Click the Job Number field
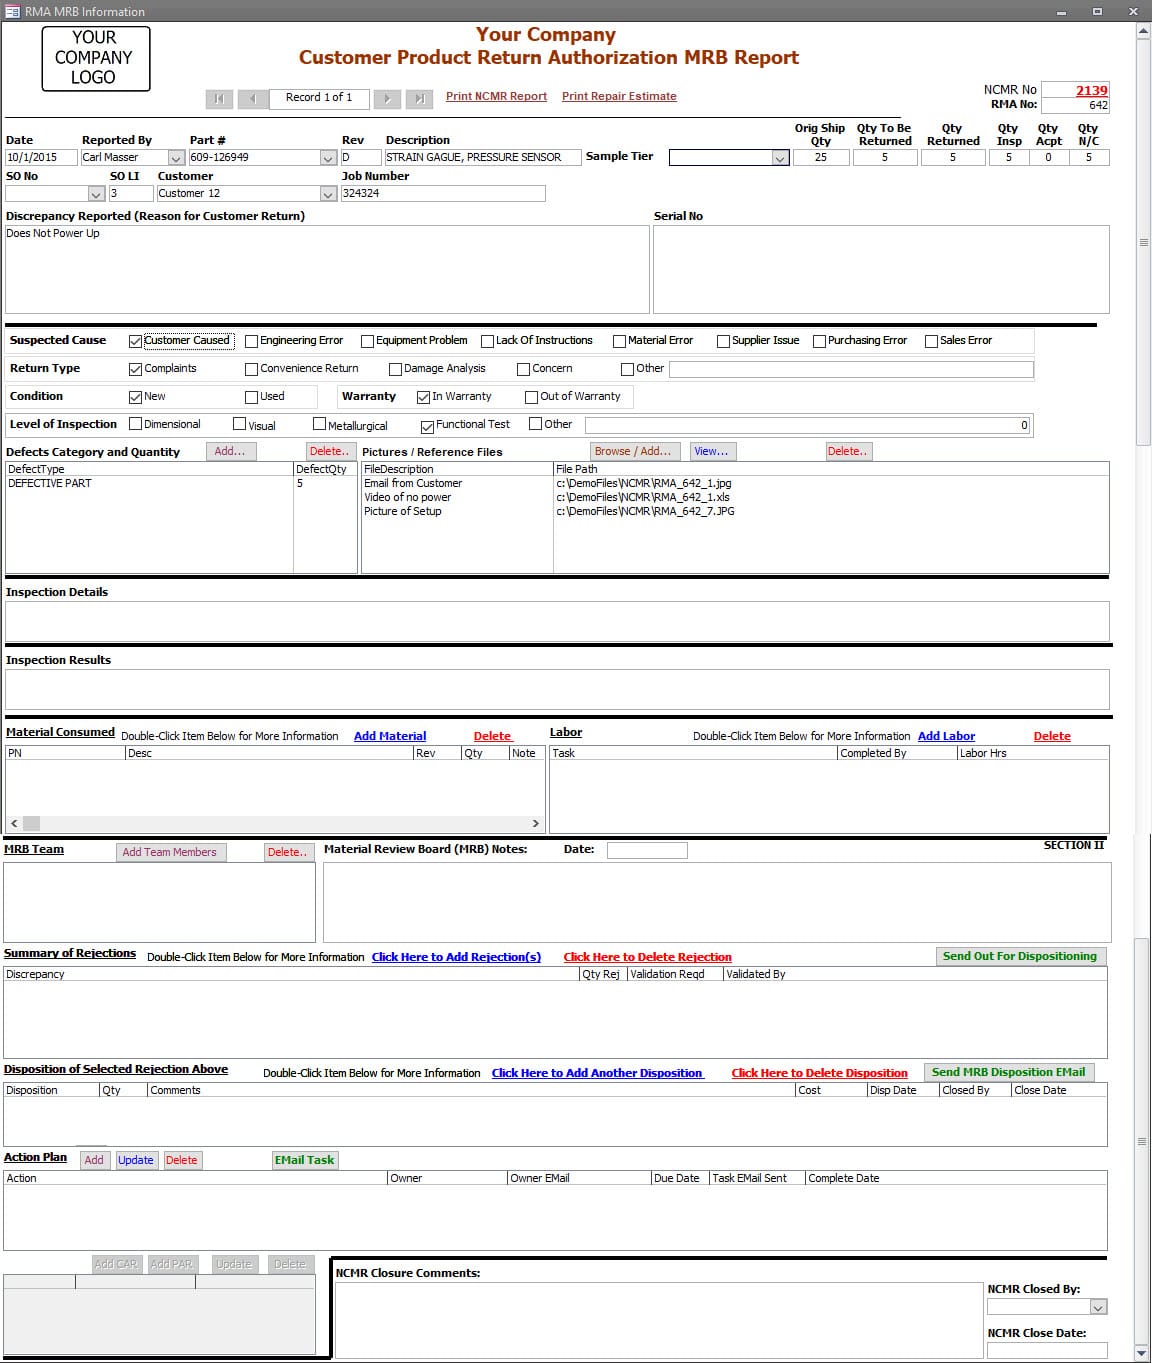1152x1363 pixels. pyautogui.click(x=443, y=194)
